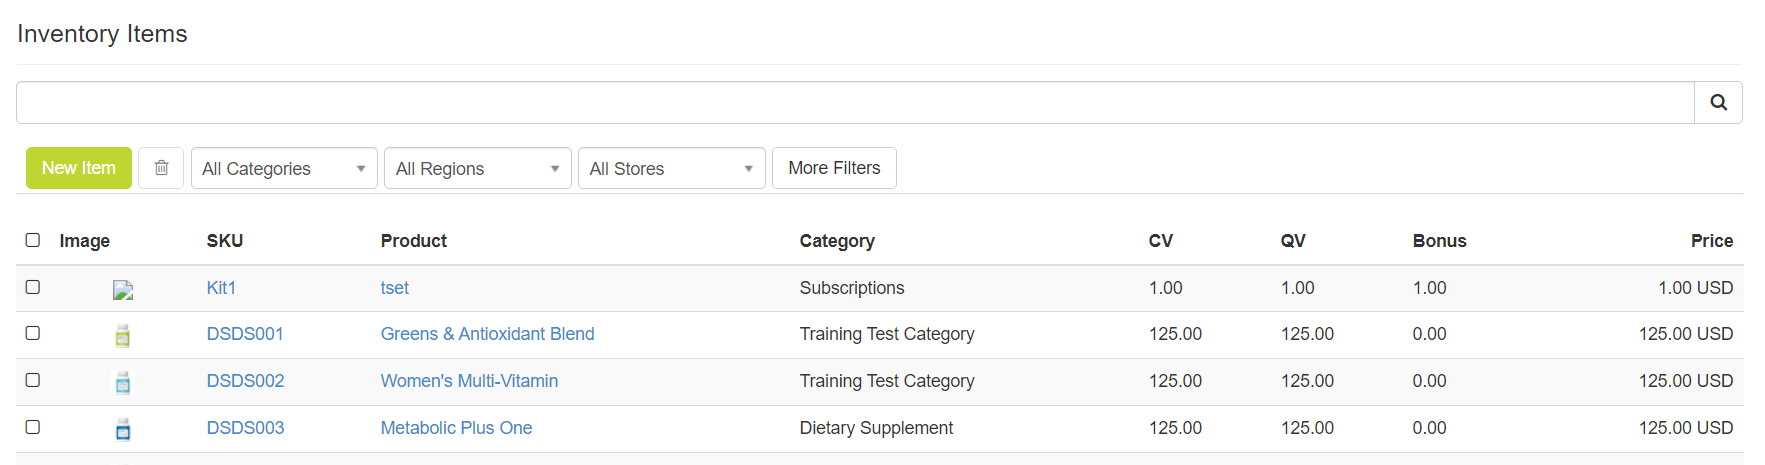This screenshot has height=465, width=1765.
Task: Click the trash delete icon
Action: 161,168
